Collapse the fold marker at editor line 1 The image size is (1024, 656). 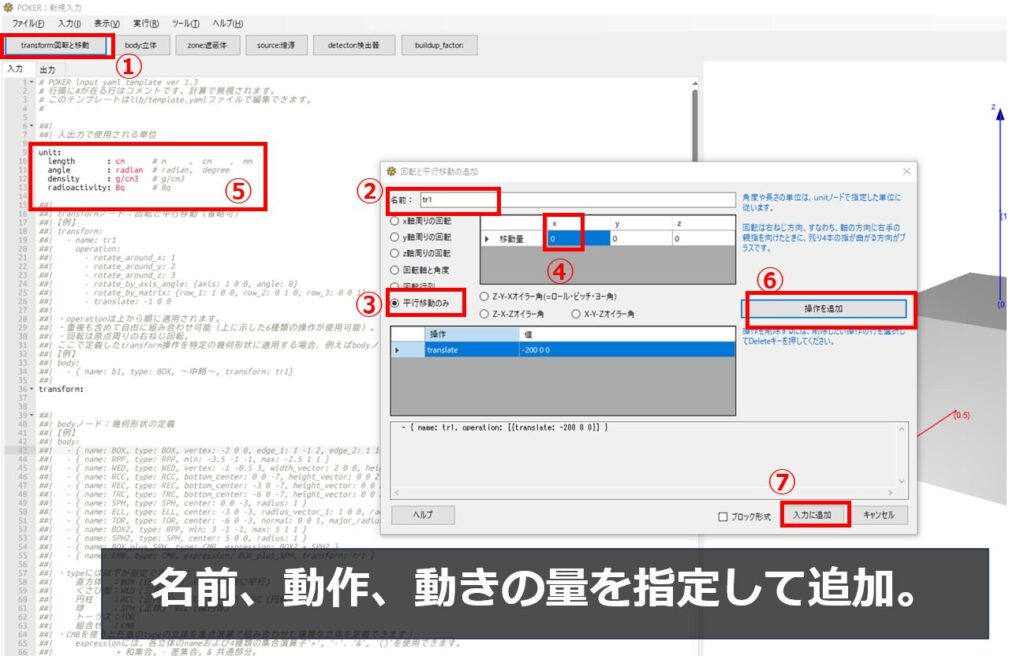[31, 82]
